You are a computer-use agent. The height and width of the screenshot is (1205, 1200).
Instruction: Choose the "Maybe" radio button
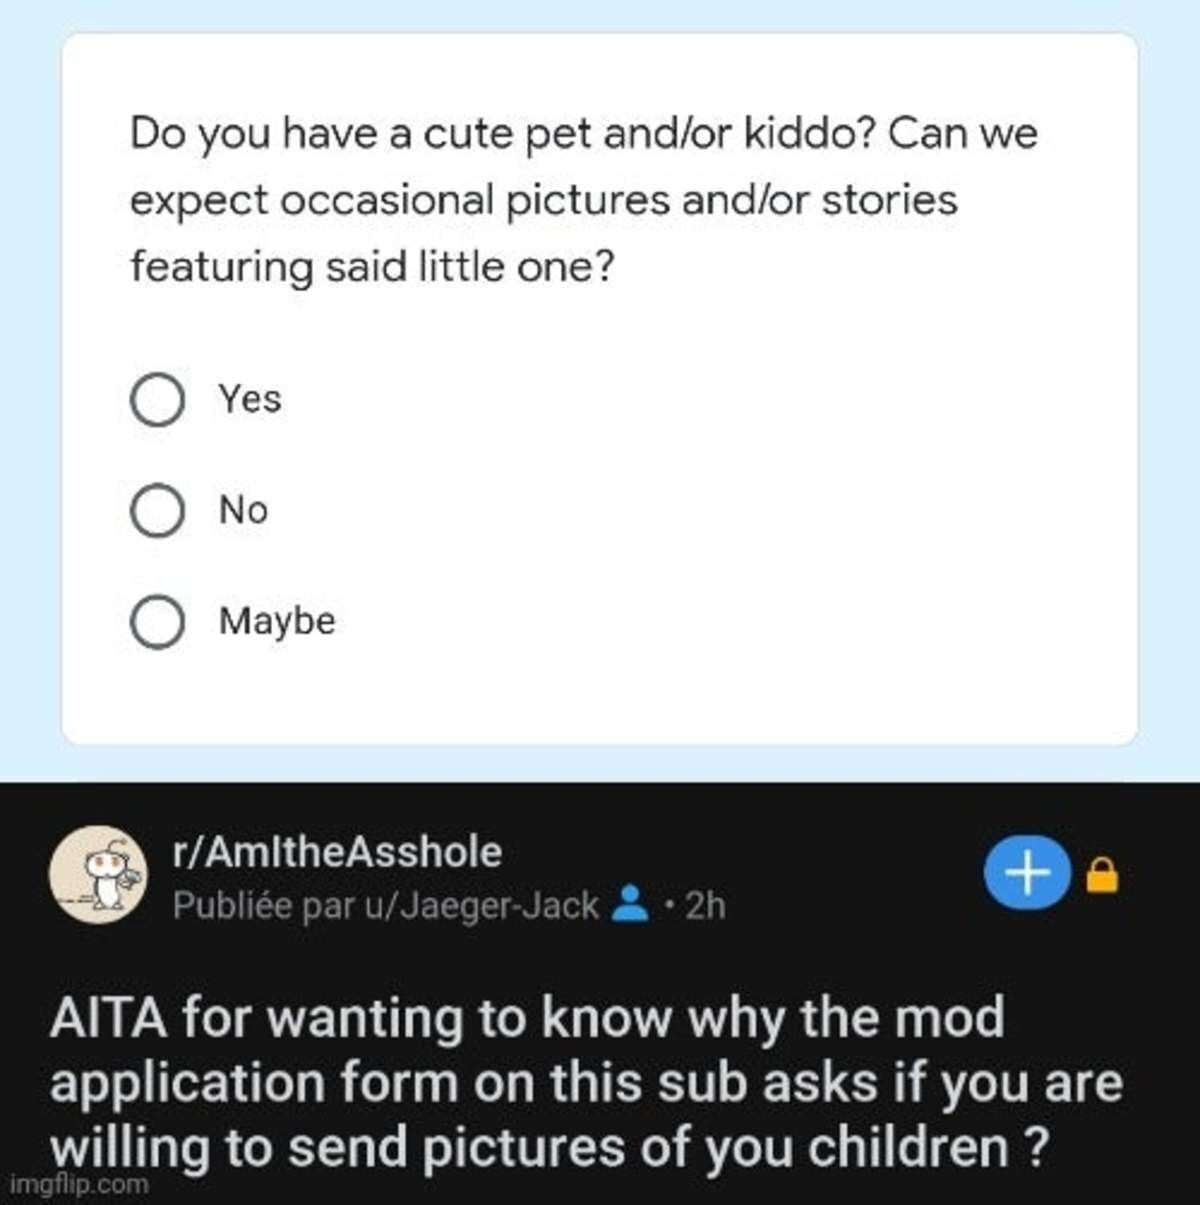(x=157, y=622)
